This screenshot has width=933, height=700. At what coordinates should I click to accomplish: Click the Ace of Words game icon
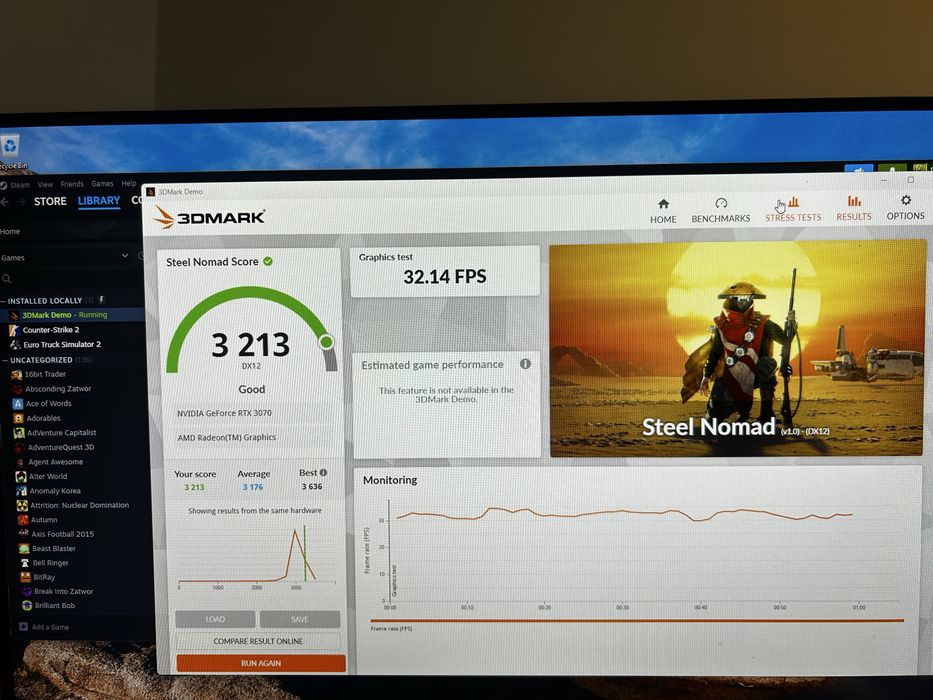[x=18, y=404]
